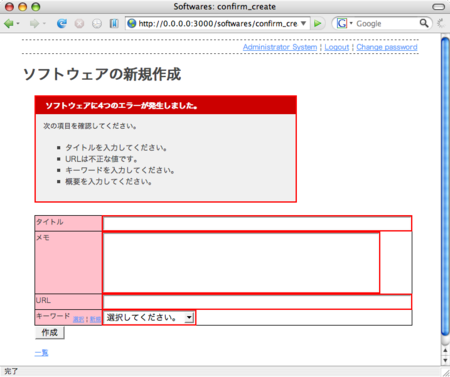Click the 完了 status bar text
The image size is (450, 377).
click(x=11, y=371)
